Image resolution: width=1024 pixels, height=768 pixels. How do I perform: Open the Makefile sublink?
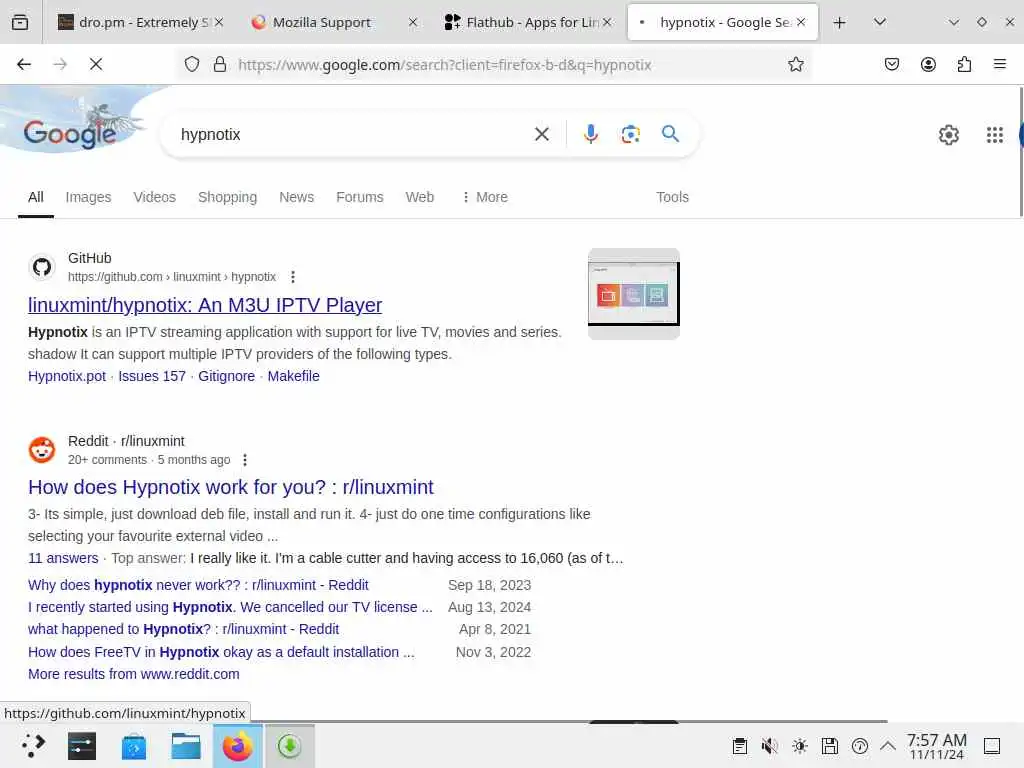coord(293,376)
